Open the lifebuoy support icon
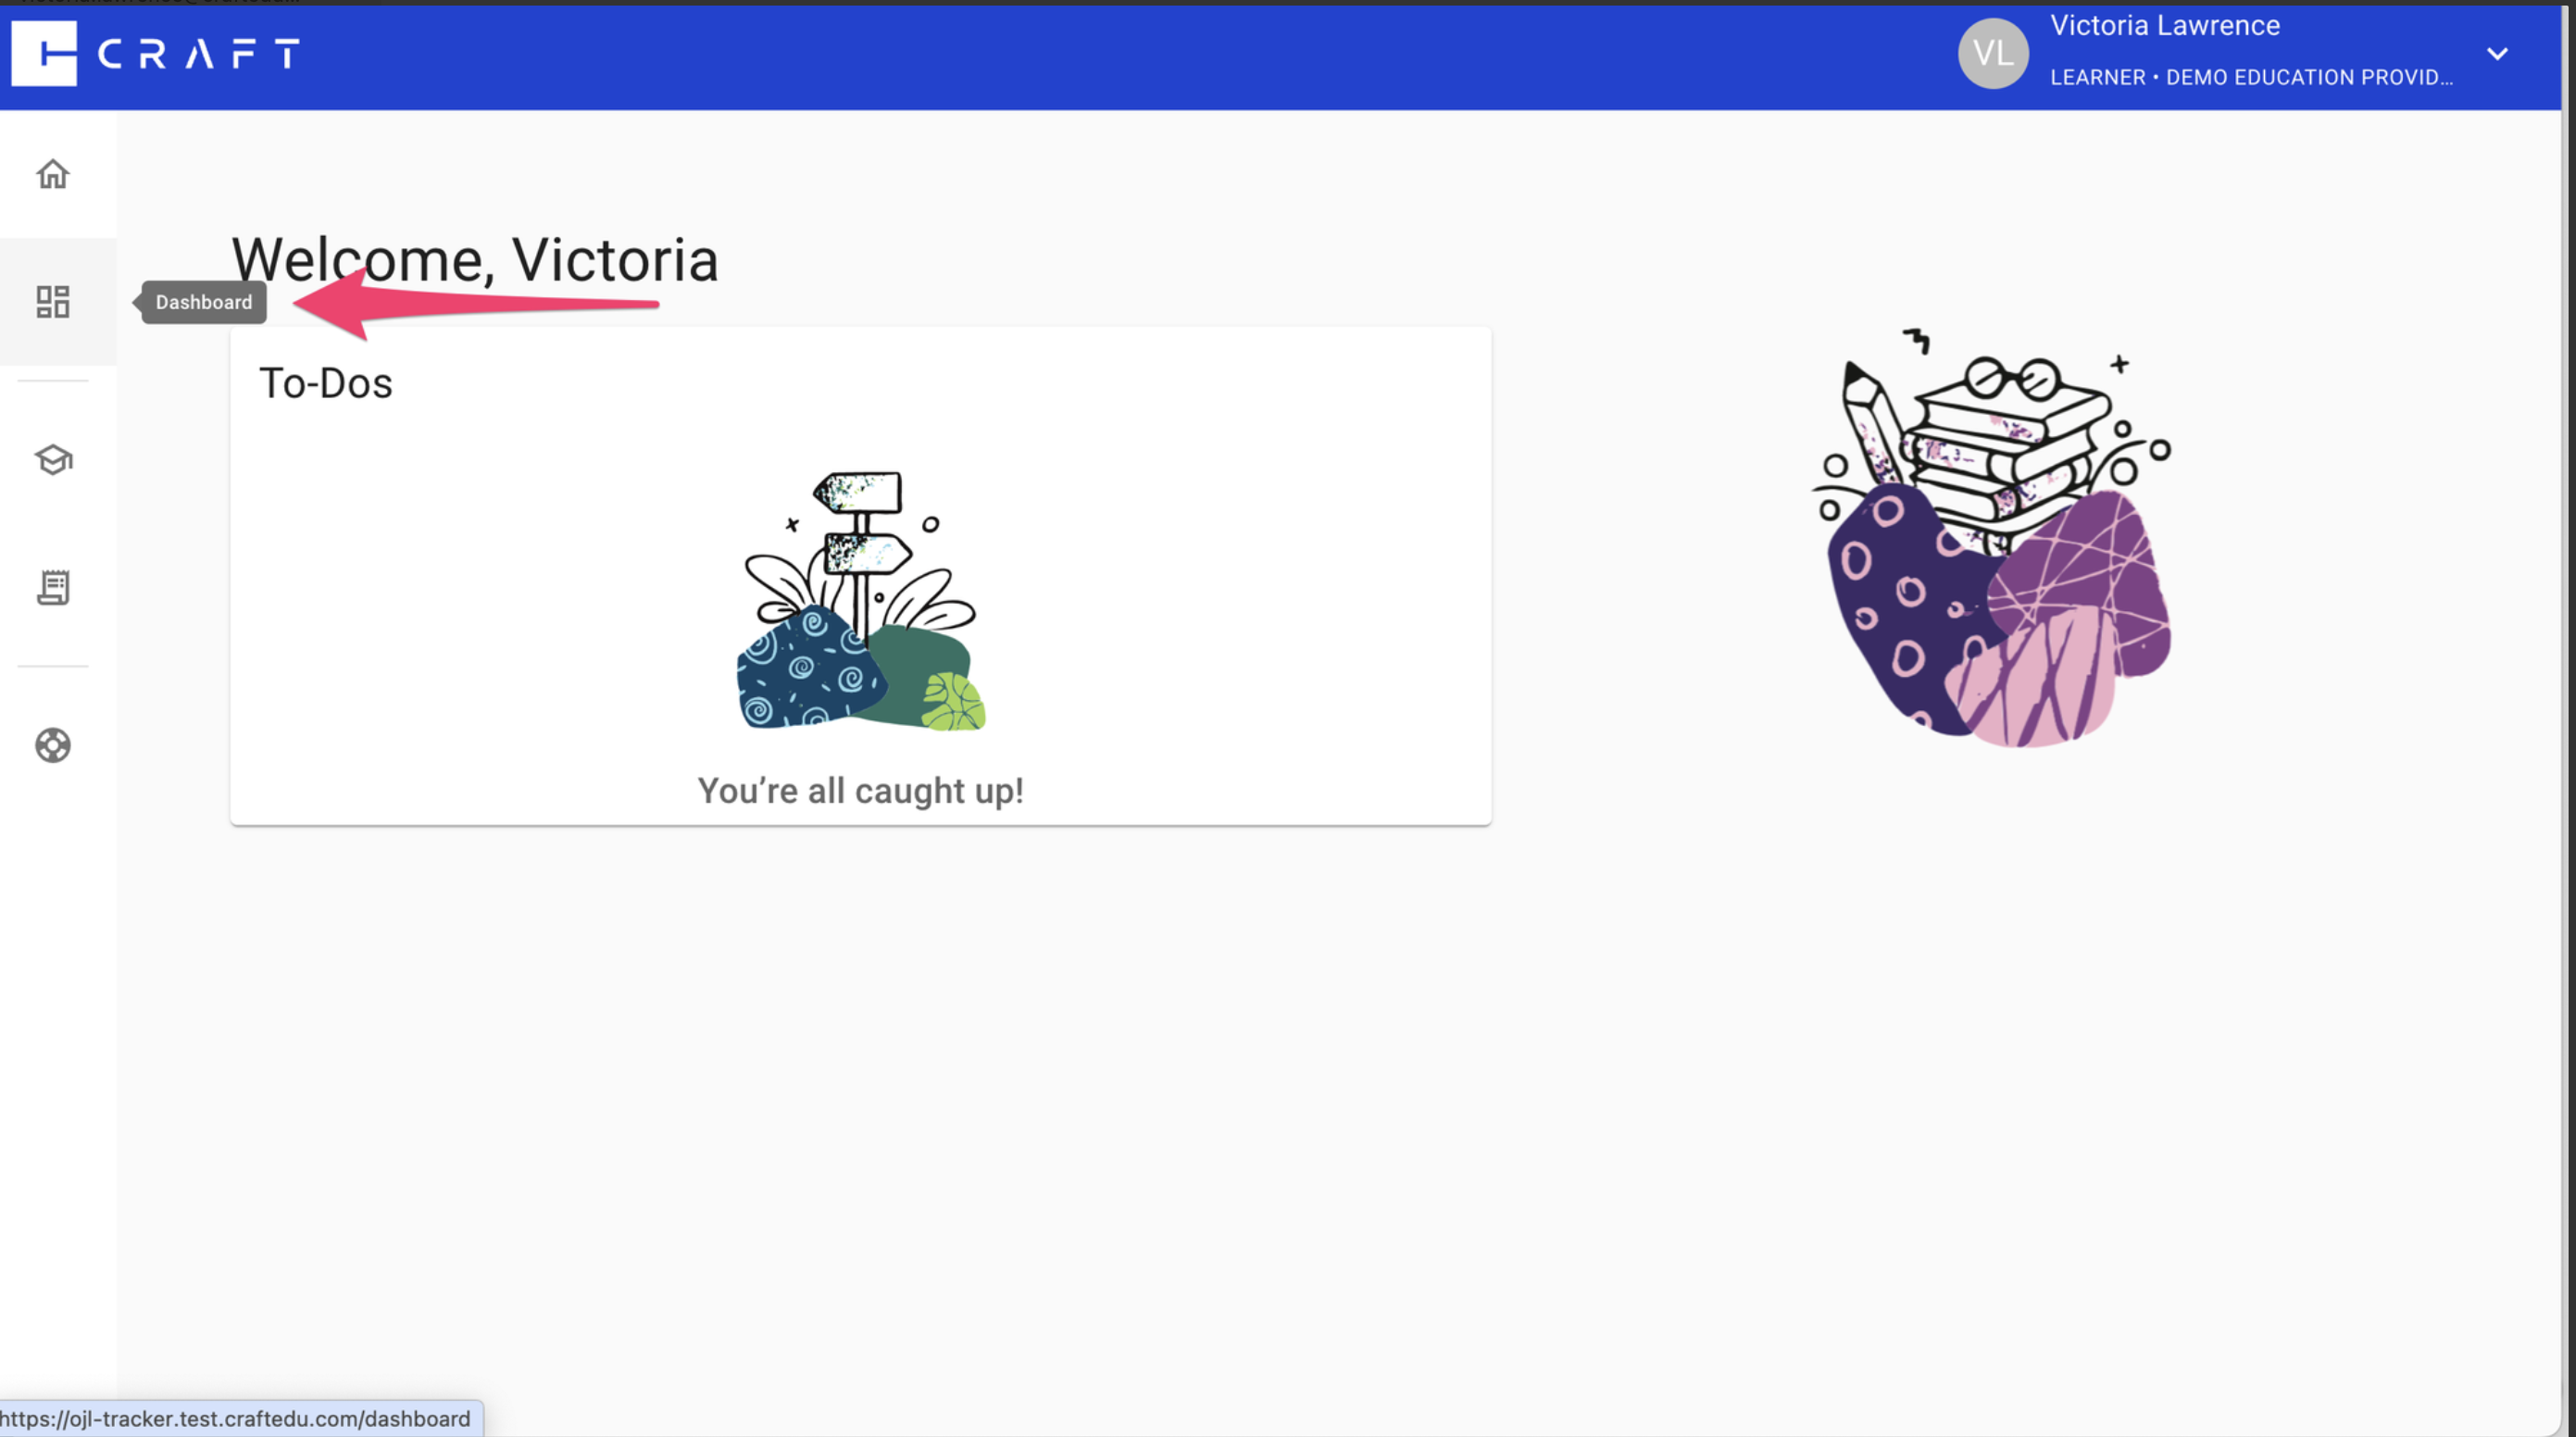The image size is (2576, 1437). (x=53, y=745)
